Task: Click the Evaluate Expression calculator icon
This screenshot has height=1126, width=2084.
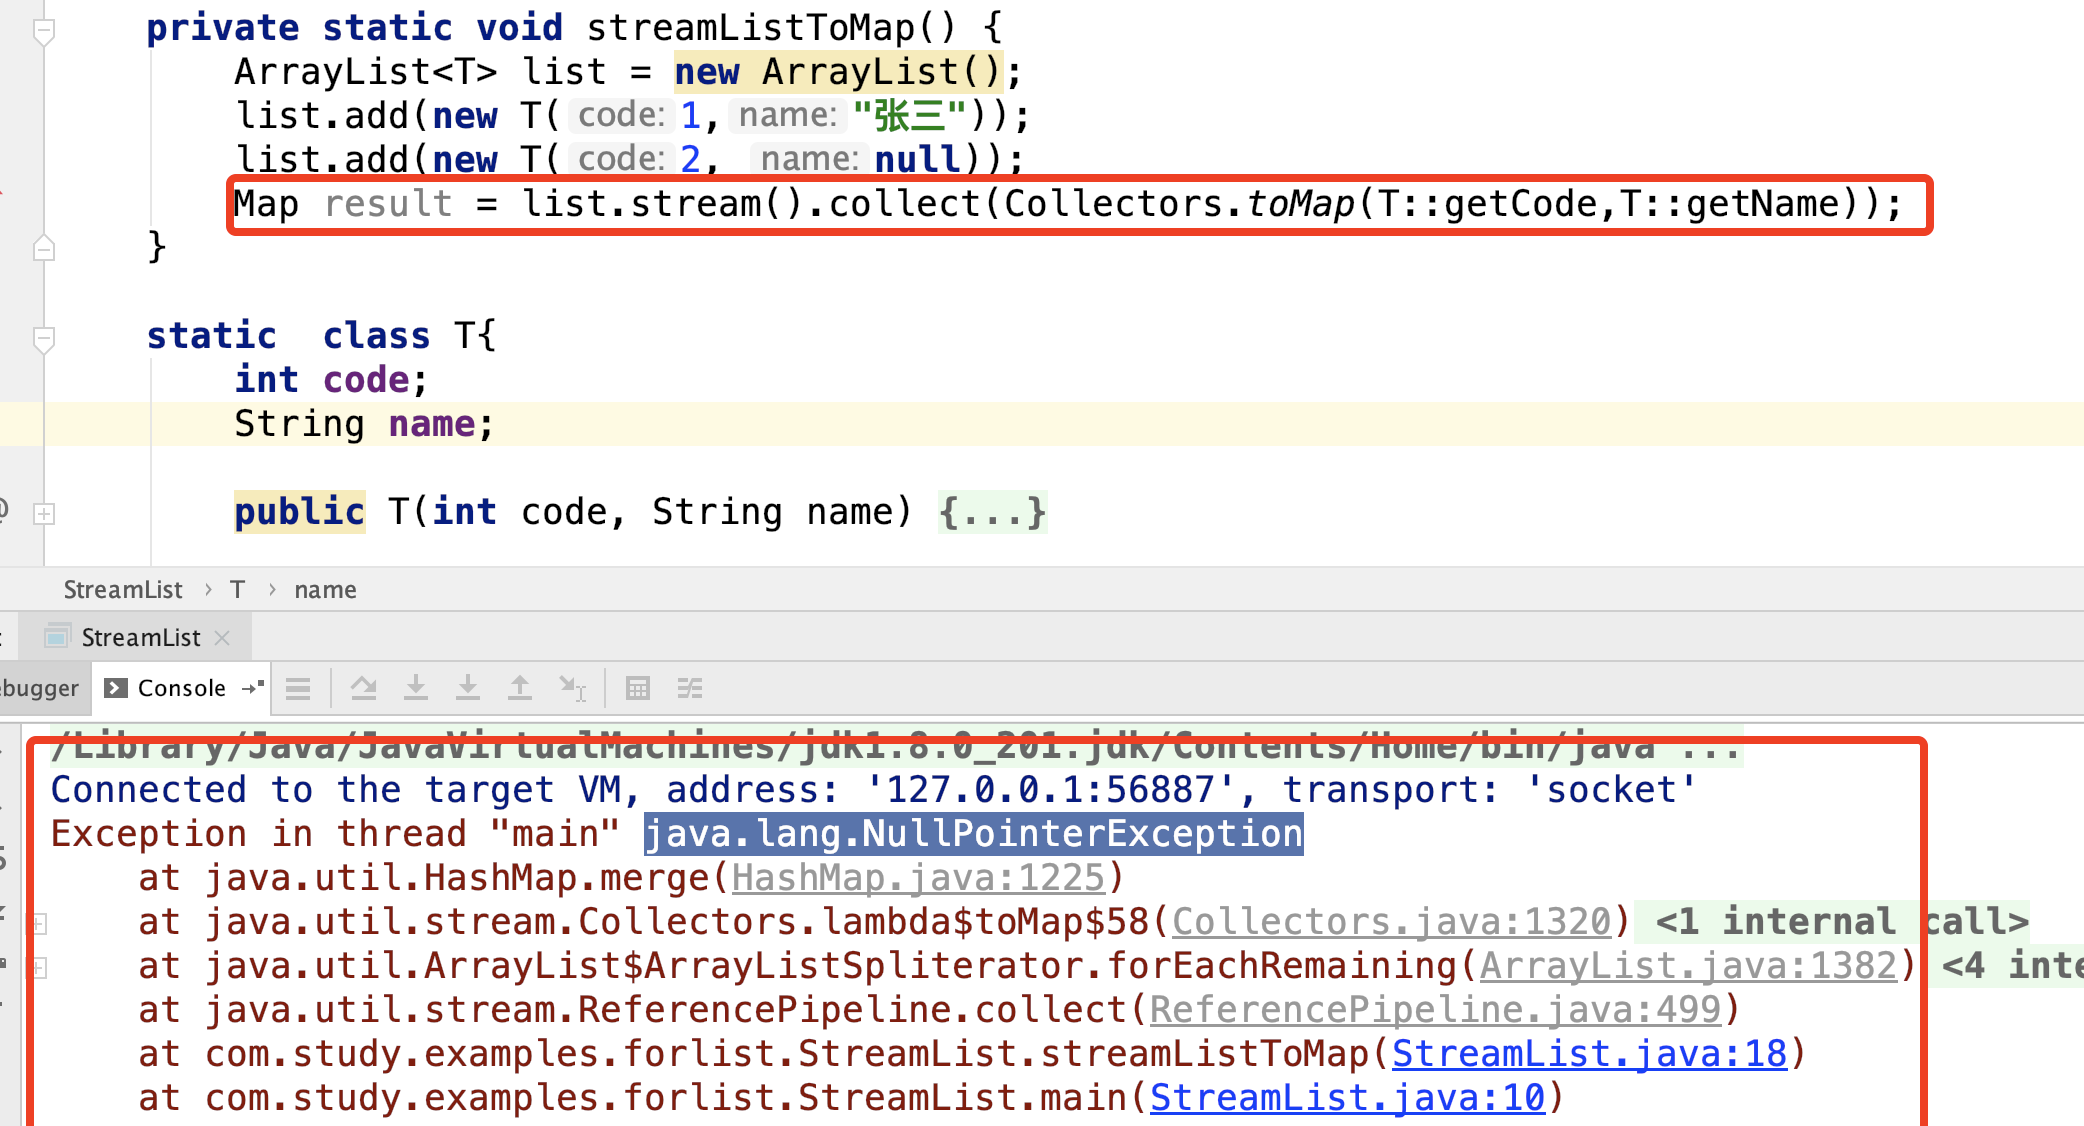Action: point(637,688)
